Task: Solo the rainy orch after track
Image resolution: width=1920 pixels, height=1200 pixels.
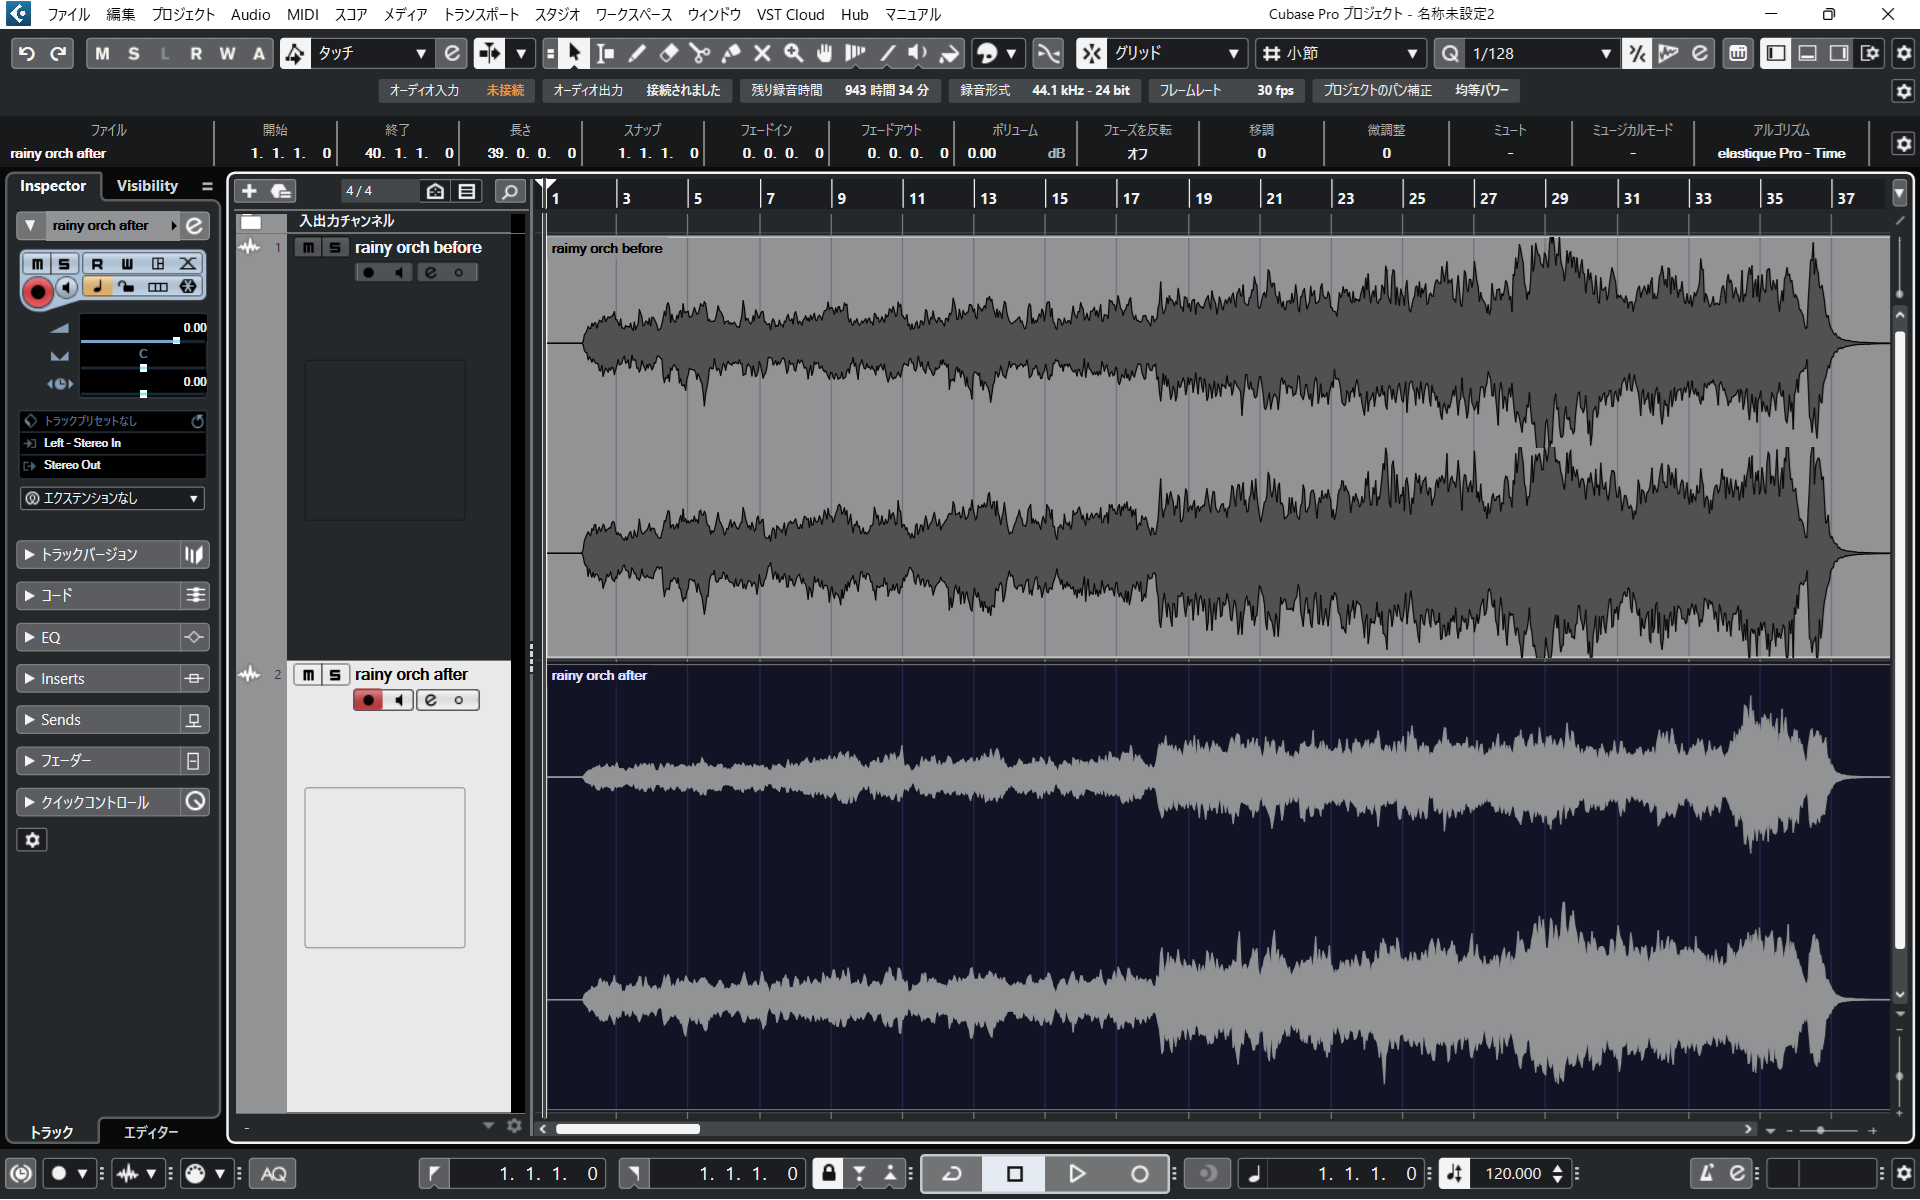Action: [x=335, y=675]
